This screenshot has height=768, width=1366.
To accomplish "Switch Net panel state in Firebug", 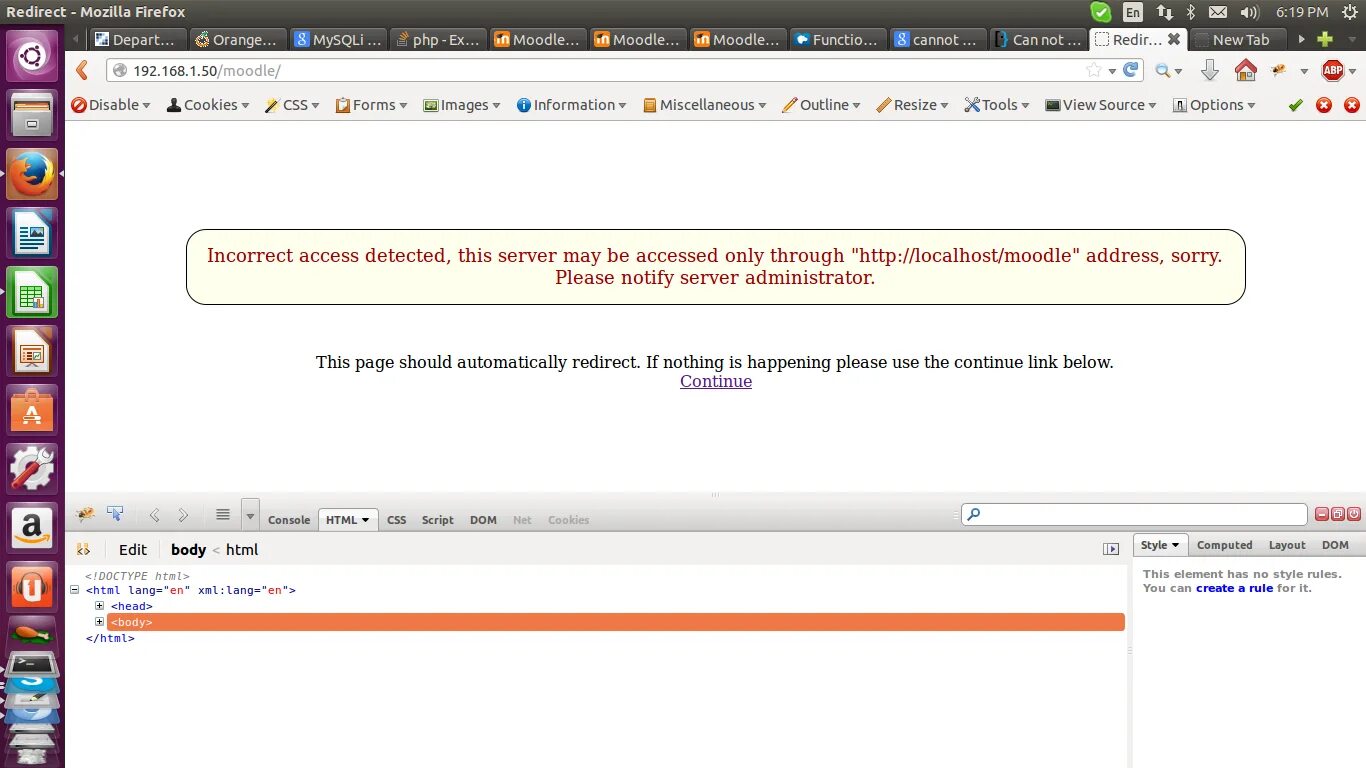I will click(521, 520).
